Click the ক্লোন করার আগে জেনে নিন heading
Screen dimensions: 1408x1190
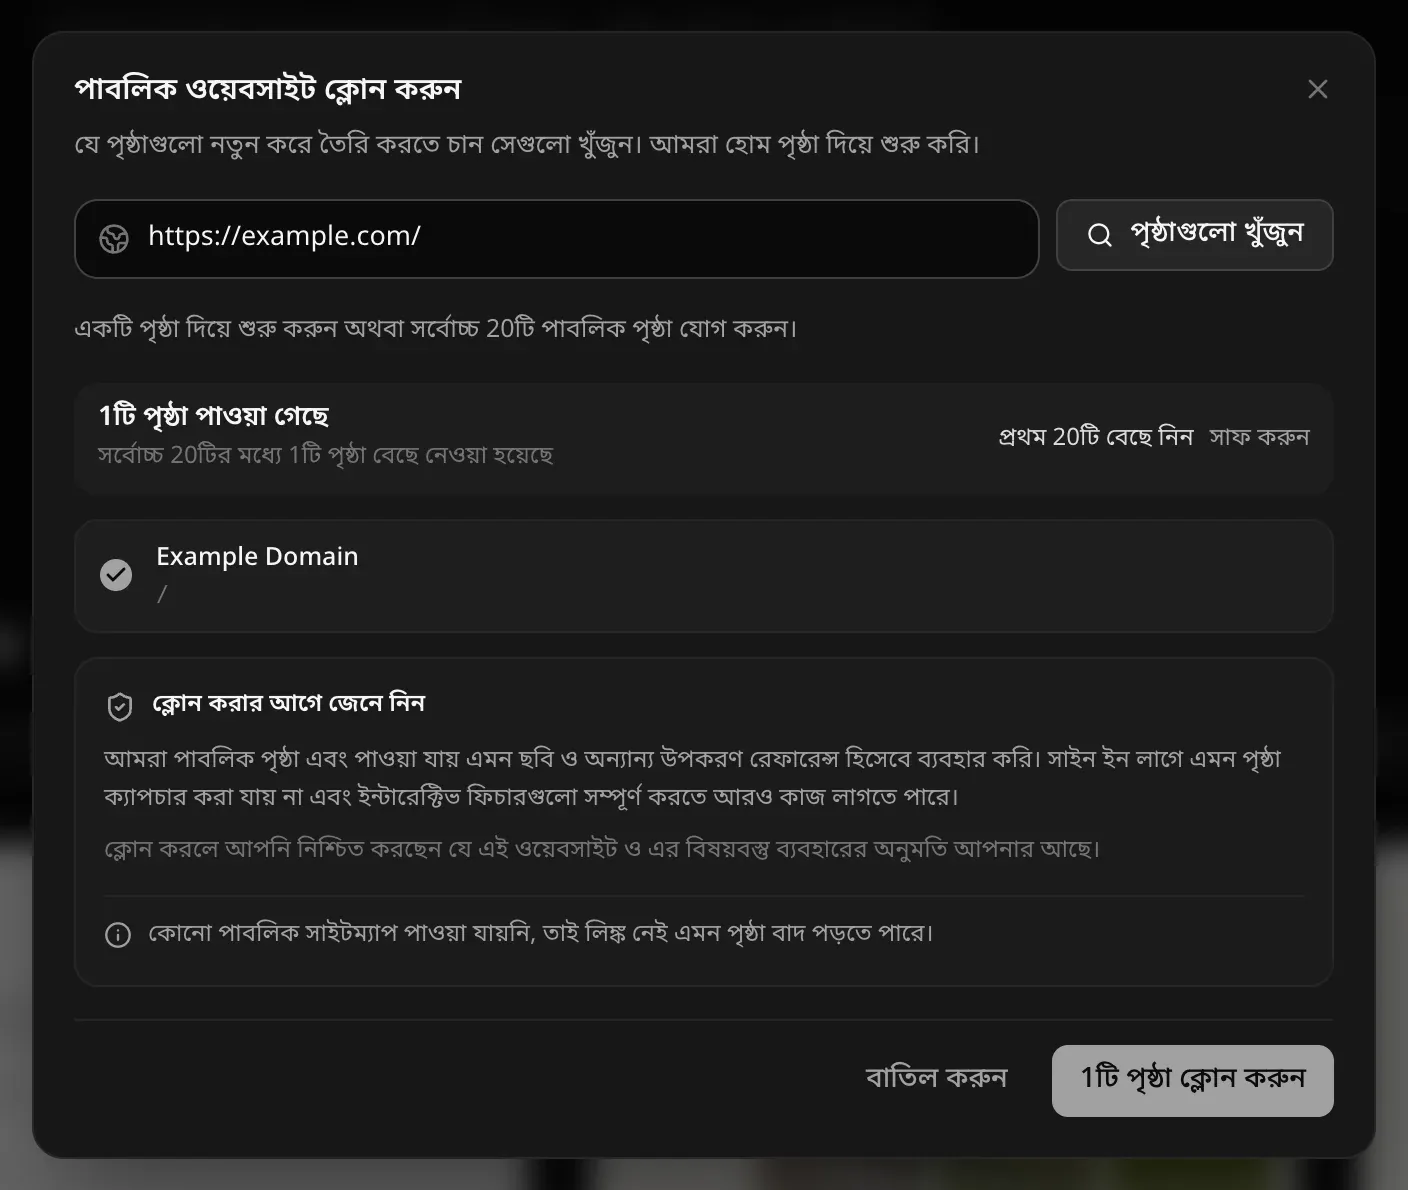pyautogui.click(x=288, y=703)
